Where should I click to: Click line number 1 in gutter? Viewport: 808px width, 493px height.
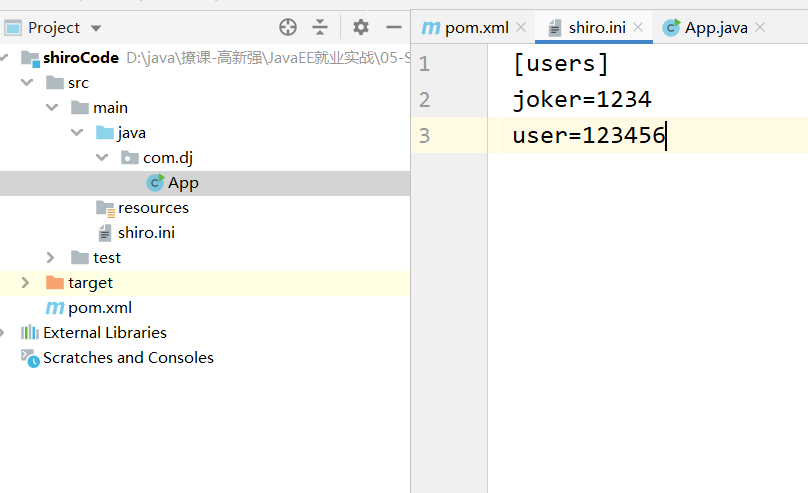(x=424, y=64)
